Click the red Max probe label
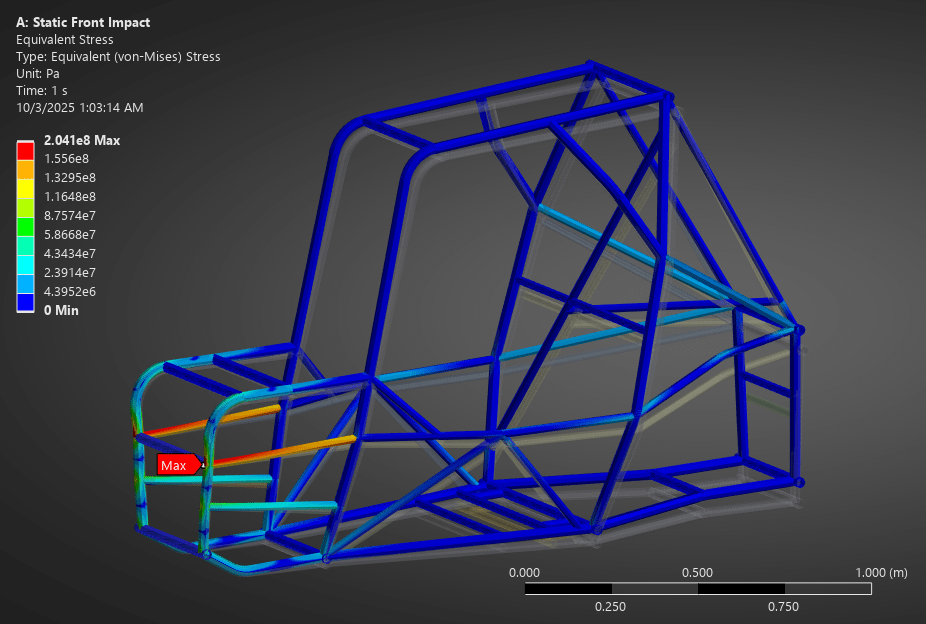 coord(176,465)
